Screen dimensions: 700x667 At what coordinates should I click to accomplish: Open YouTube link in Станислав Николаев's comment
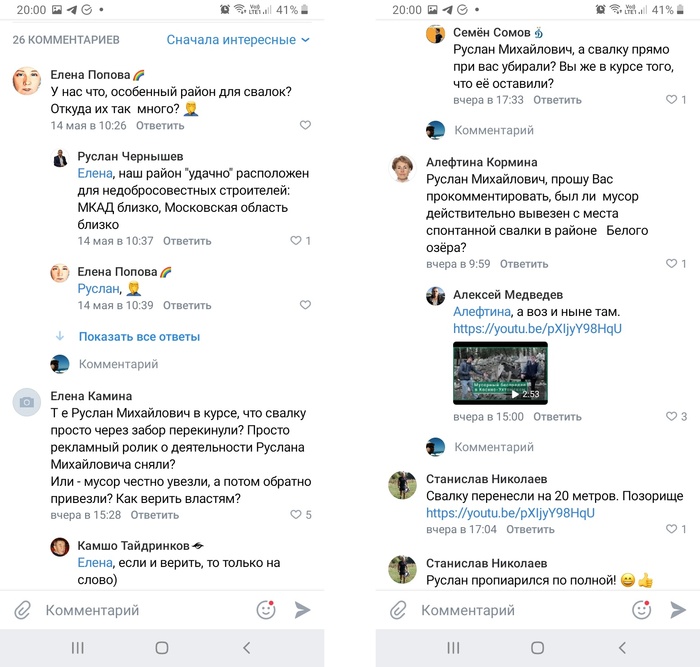tap(510, 513)
